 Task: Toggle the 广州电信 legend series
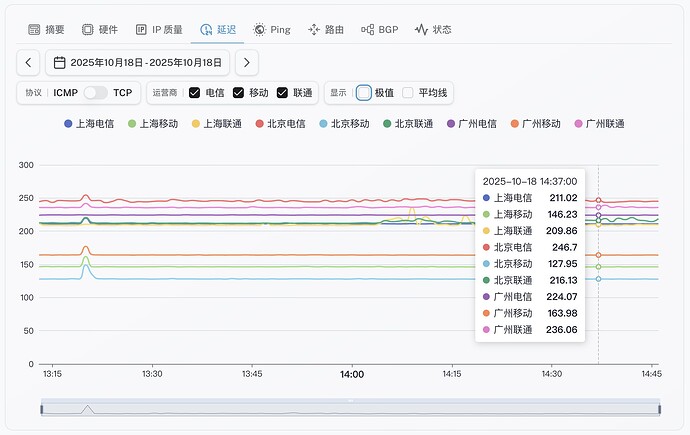(x=472, y=124)
